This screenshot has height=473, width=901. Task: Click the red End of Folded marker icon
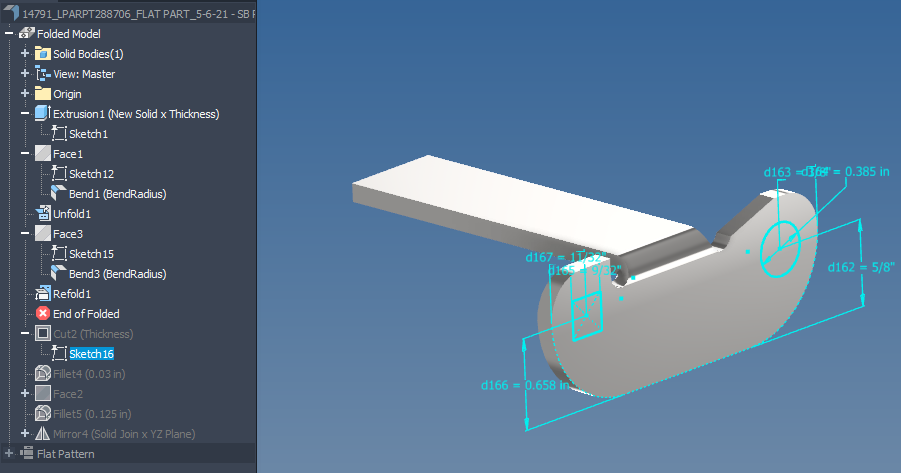tap(43, 313)
